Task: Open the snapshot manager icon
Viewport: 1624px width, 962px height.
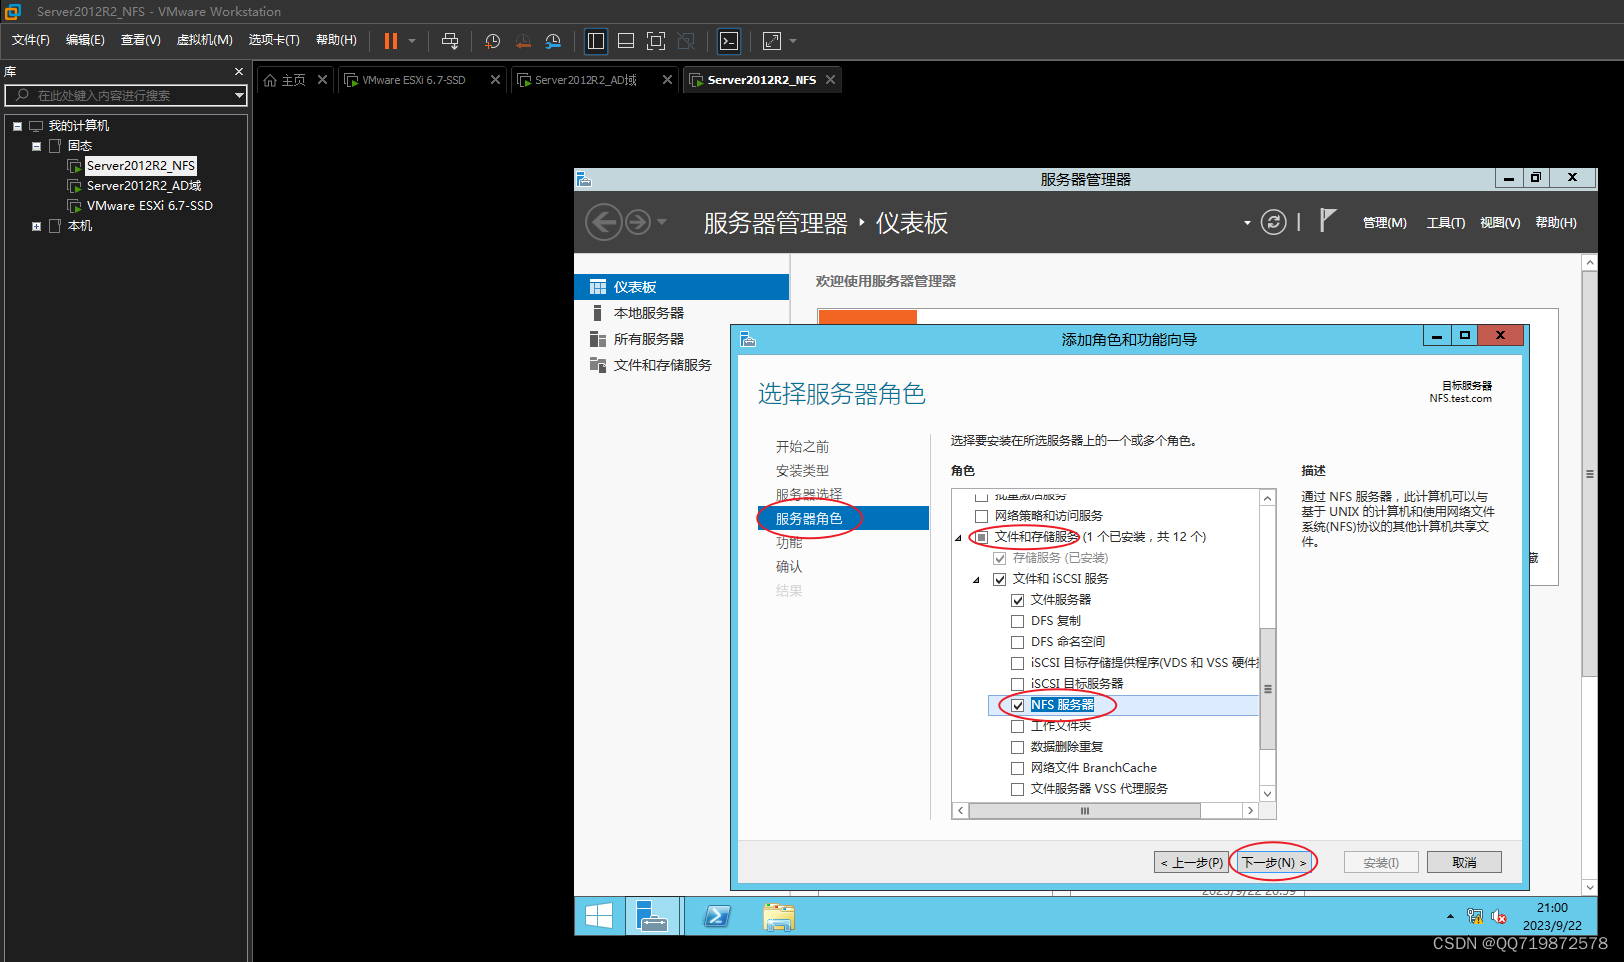Action: click(x=553, y=41)
